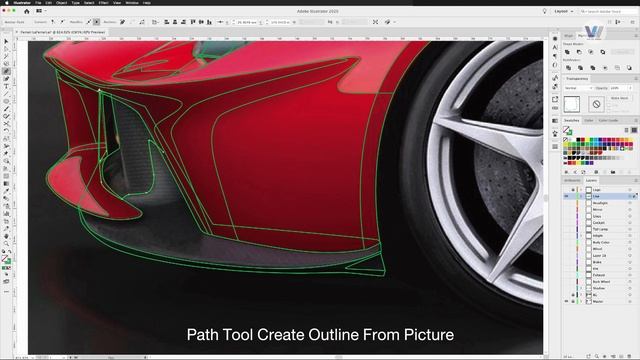Select the Direct Selection tool
This screenshot has width=640, height=360.
coord(6,49)
